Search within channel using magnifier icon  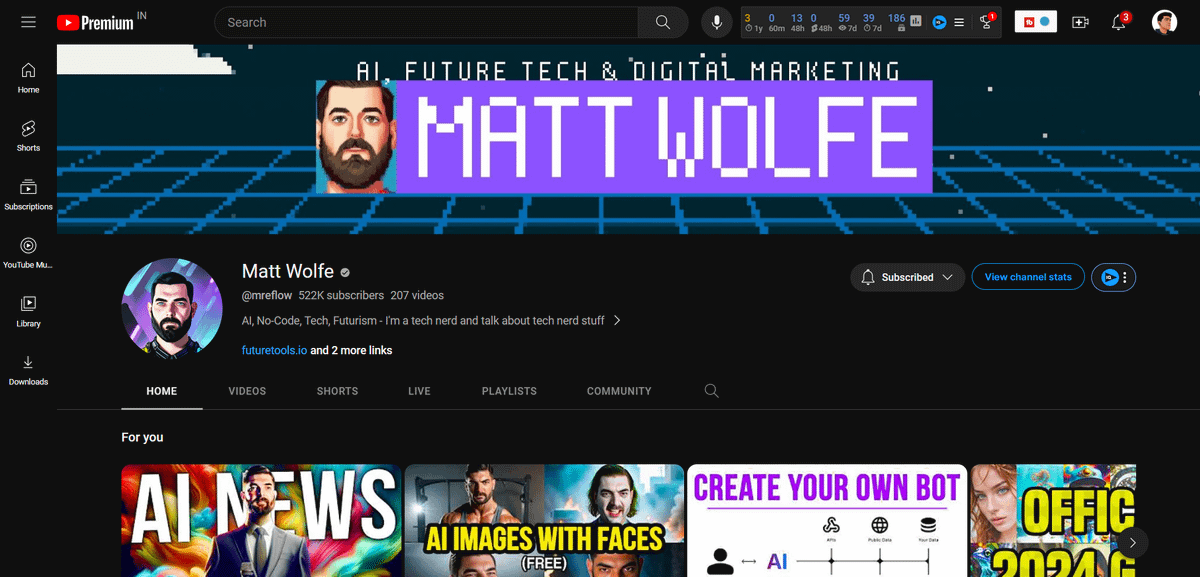(711, 391)
